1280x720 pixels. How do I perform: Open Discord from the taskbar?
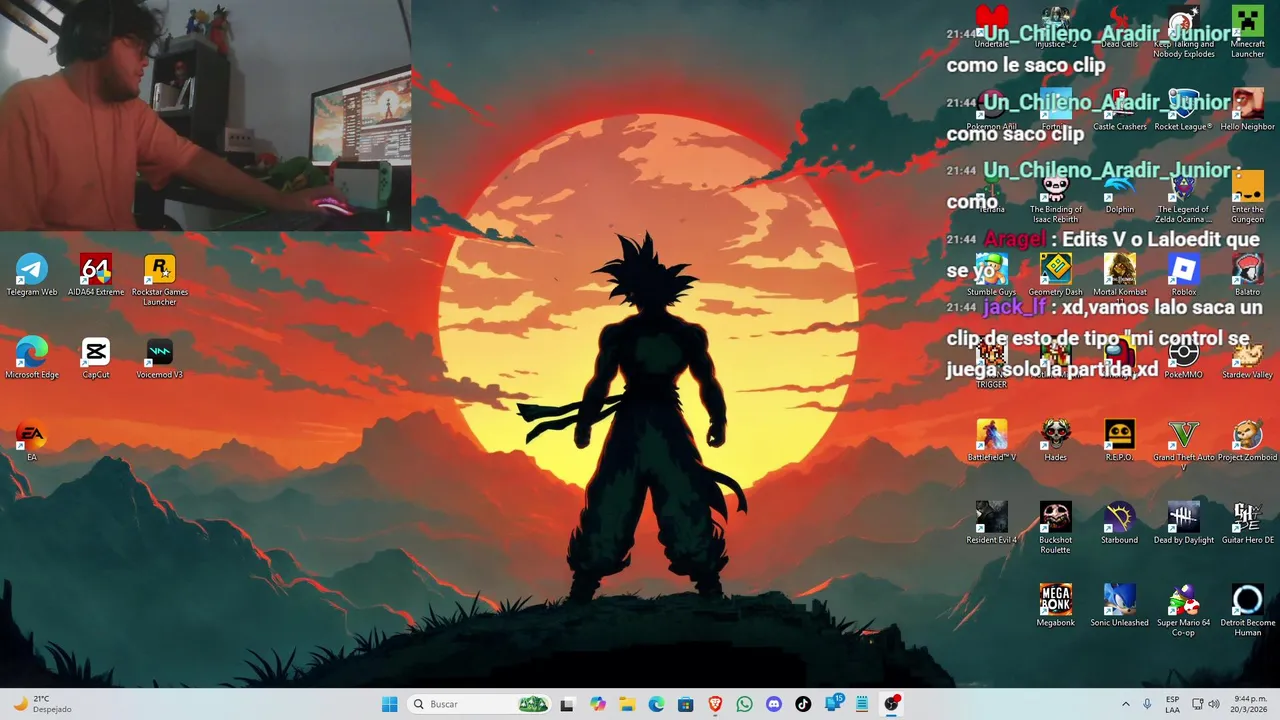(x=773, y=704)
